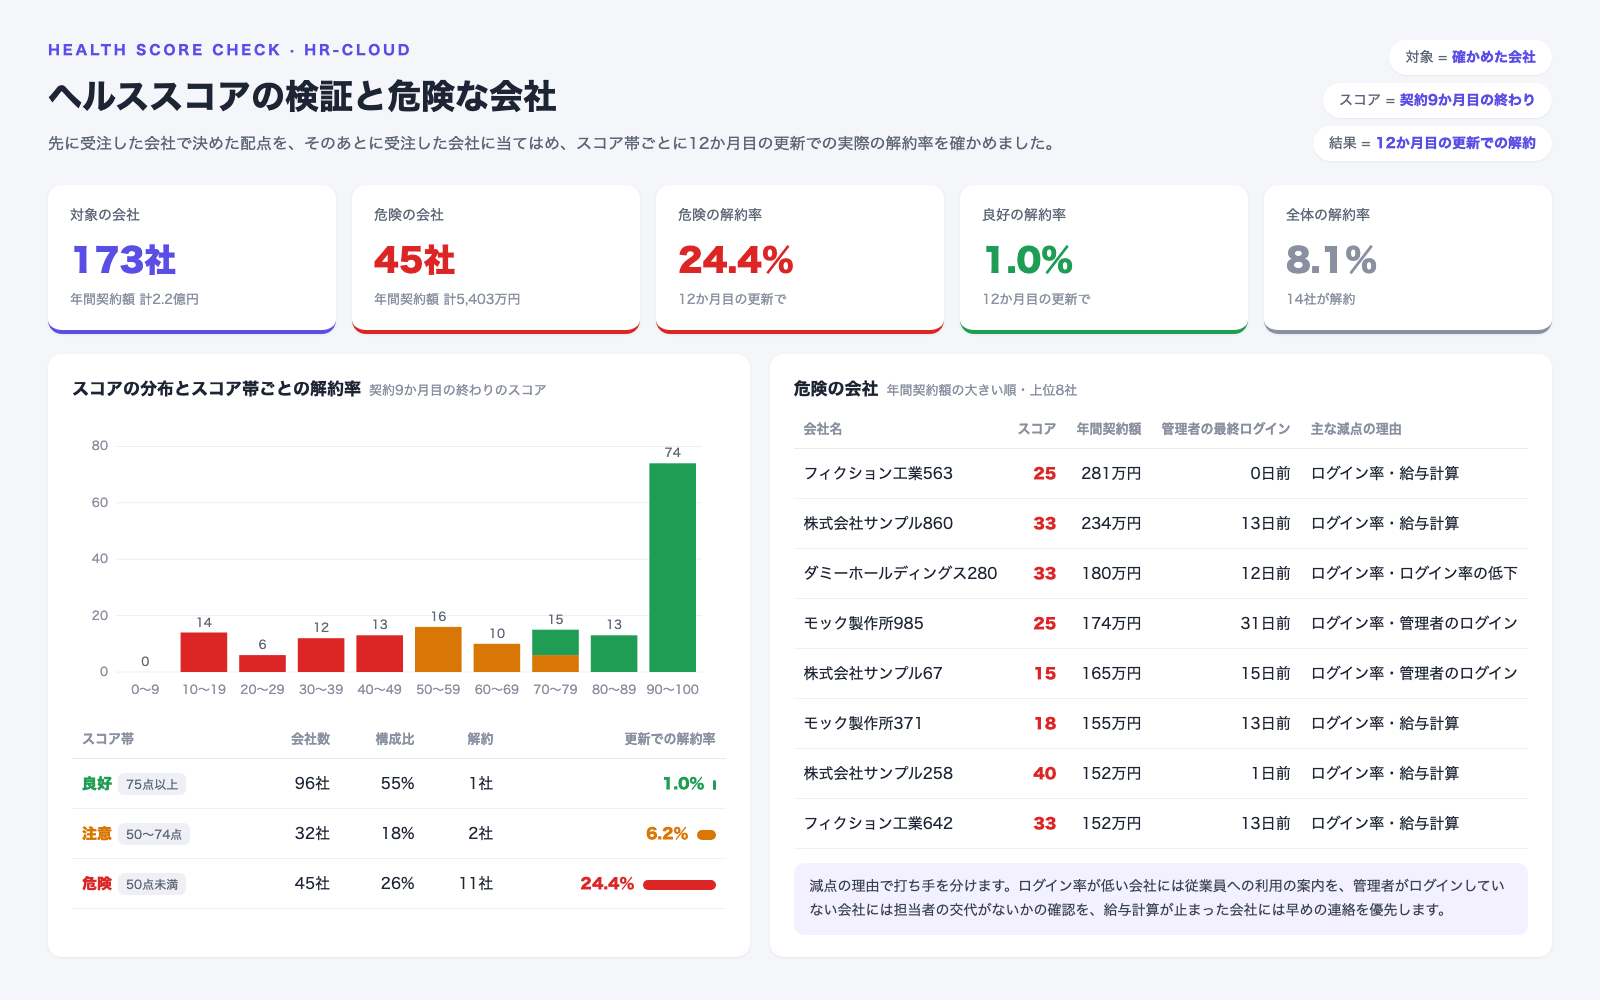Click the orange 50〜59 bar

[438, 649]
